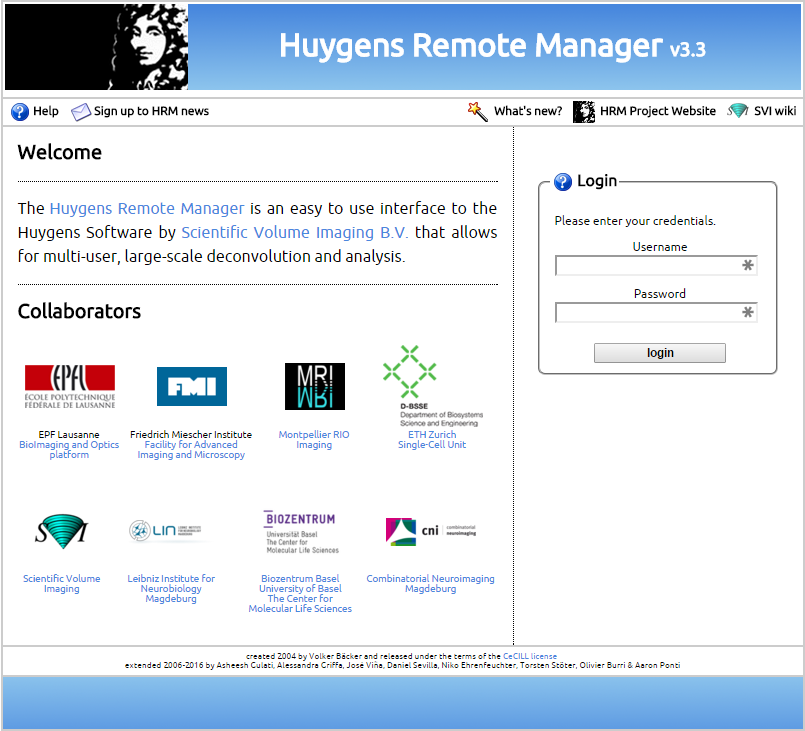The image size is (805, 731).
Task: Open the FMI collaborator logo
Action: tap(192, 386)
